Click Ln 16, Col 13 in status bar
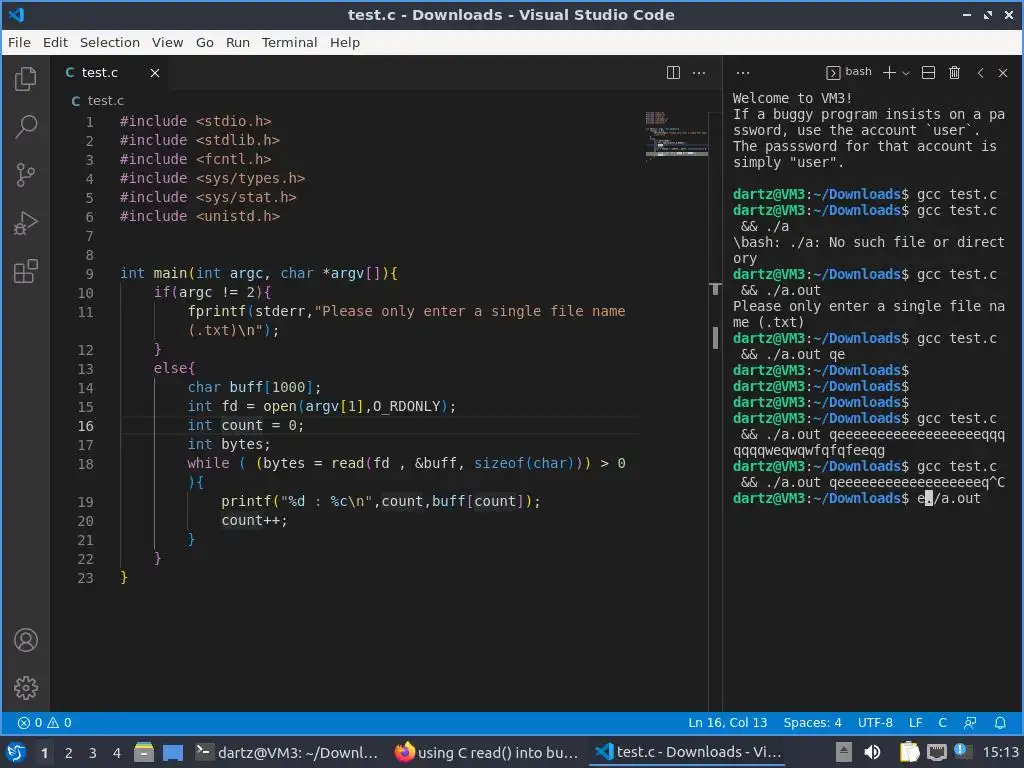Viewport: 1024px width, 768px height. click(728, 722)
